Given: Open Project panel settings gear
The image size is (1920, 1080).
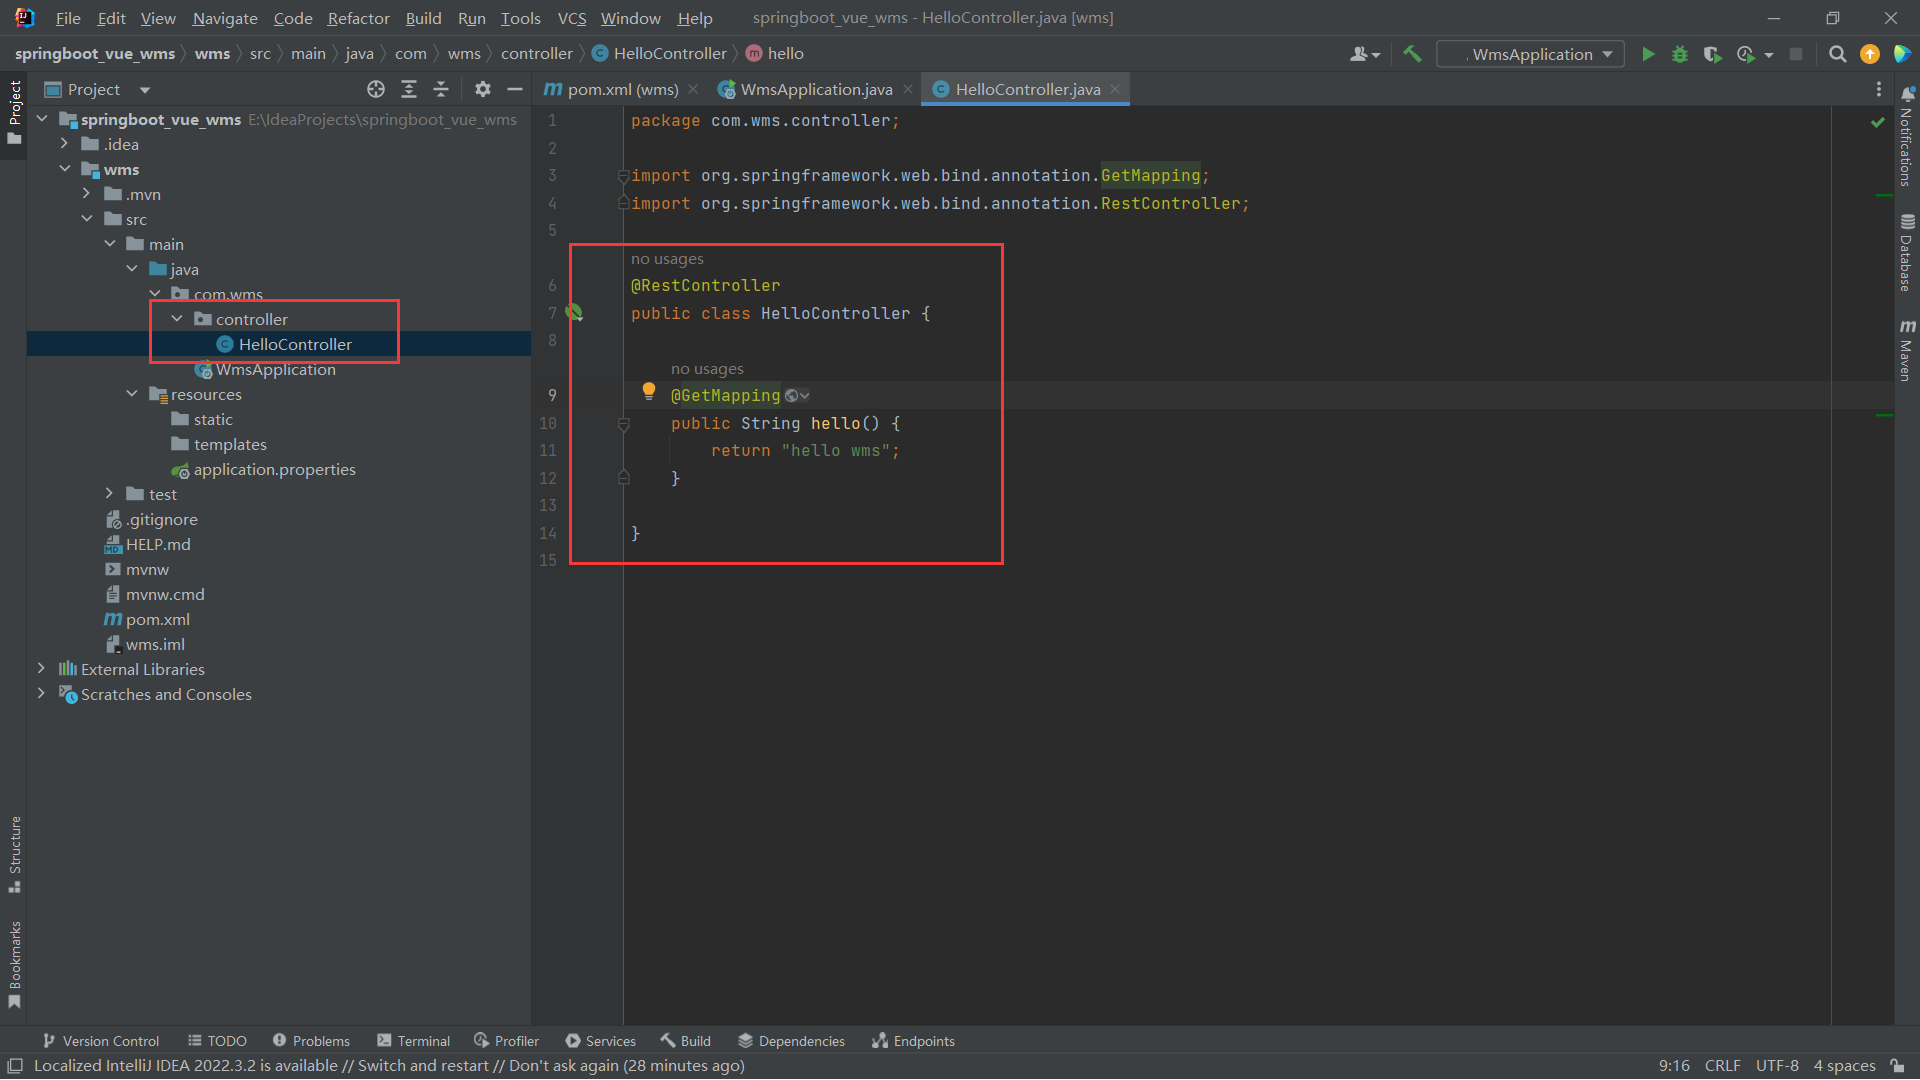Looking at the screenshot, I should pyautogui.click(x=483, y=89).
